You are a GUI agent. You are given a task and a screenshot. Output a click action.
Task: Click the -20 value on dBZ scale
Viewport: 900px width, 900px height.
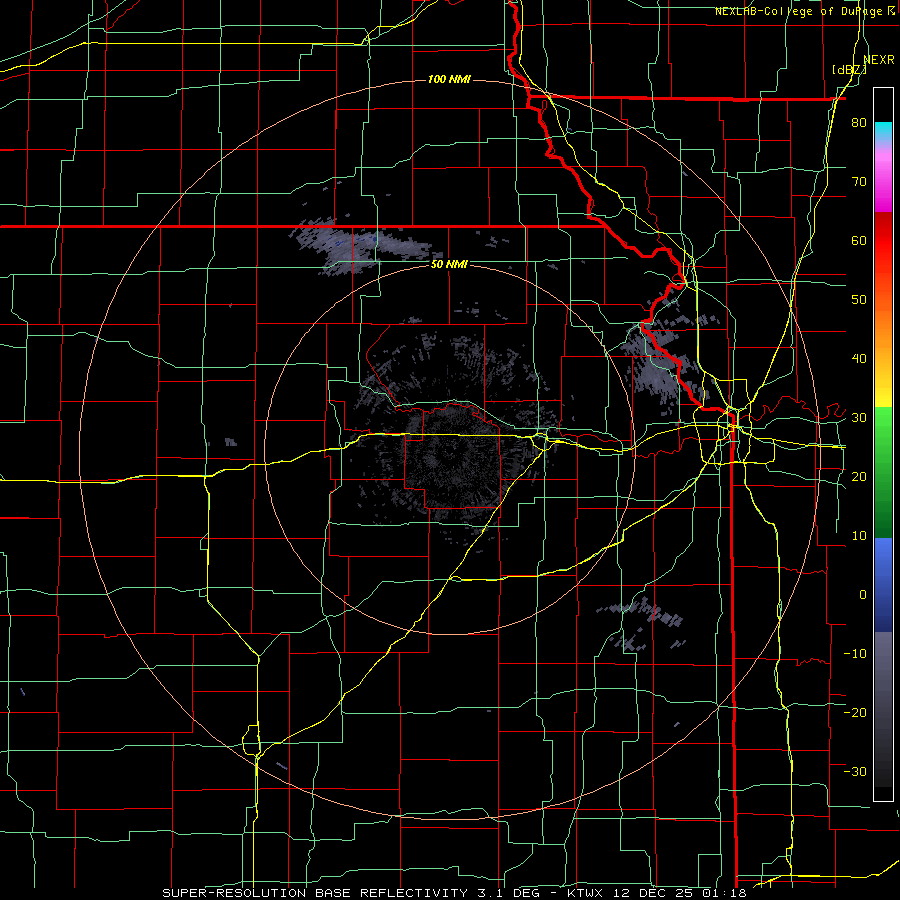pos(855,712)
